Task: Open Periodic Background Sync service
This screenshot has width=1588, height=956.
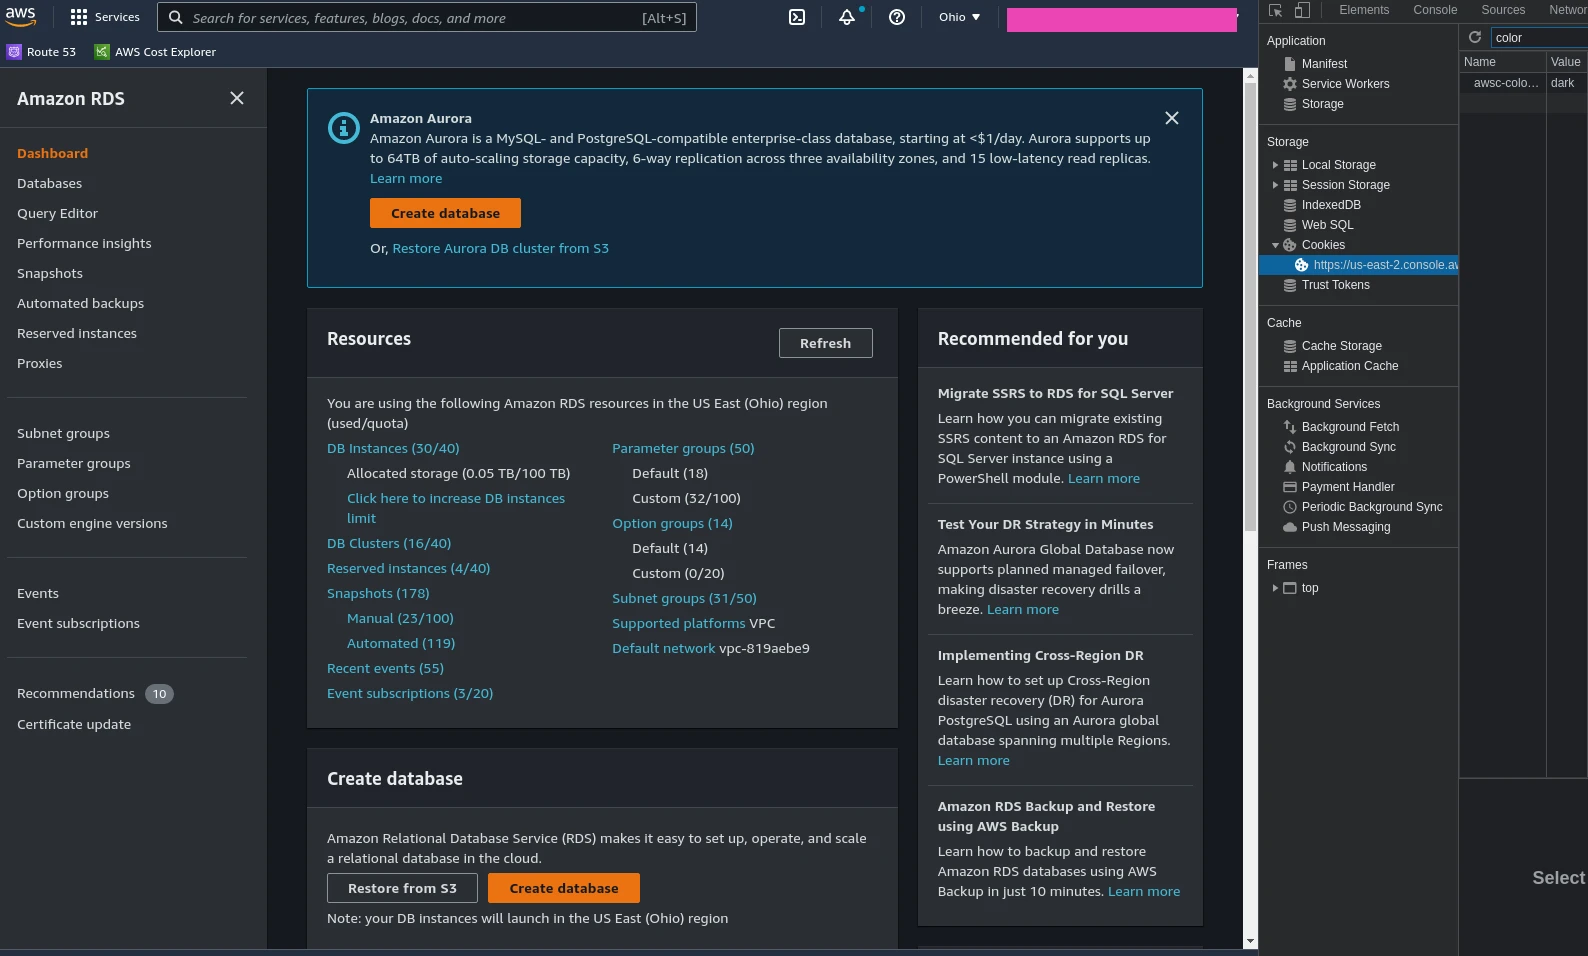Action: pyautogui.click(x=1371, y=507)
